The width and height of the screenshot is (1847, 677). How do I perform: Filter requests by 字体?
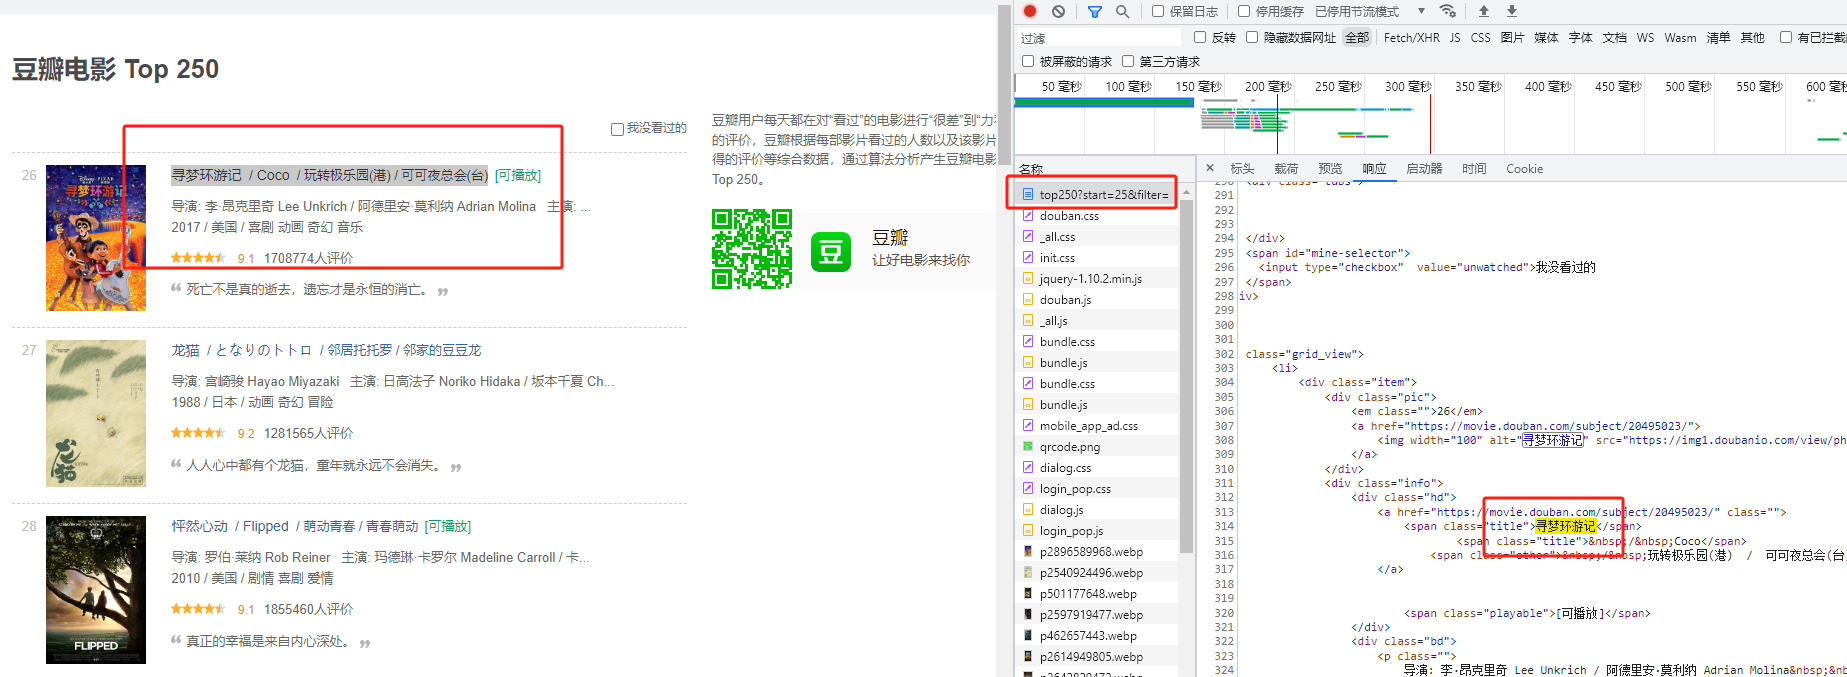tap(1580, 38)
